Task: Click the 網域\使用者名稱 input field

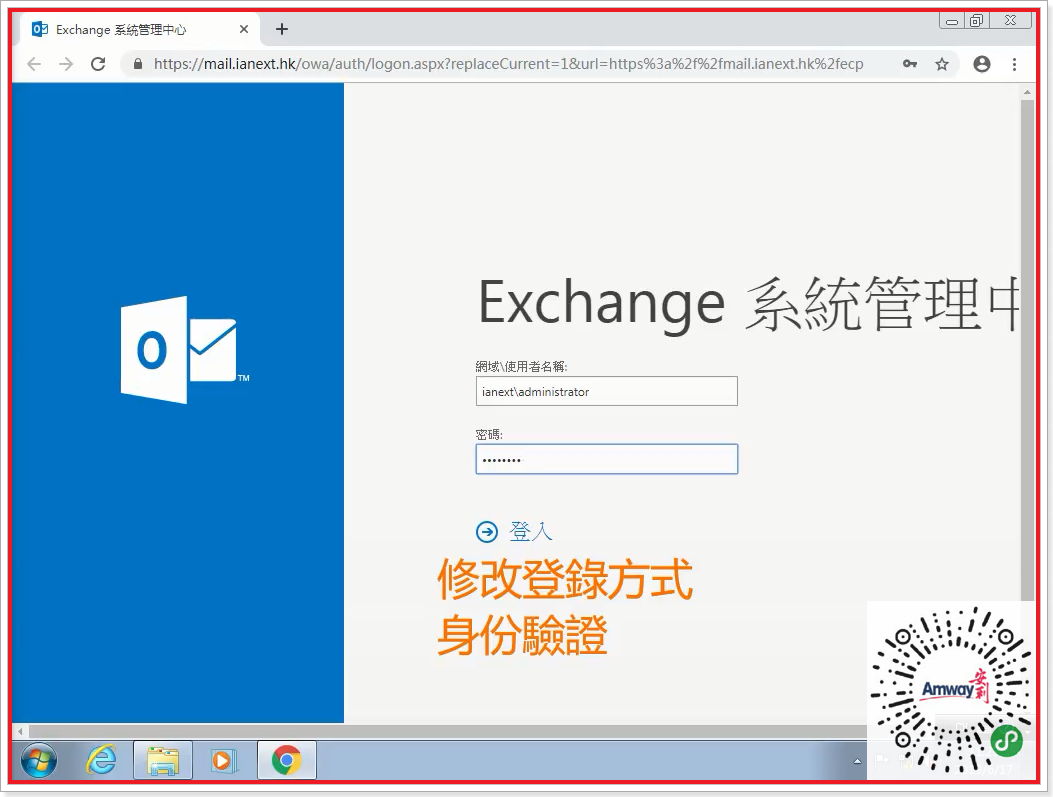Action: click(x=606, y=391)
